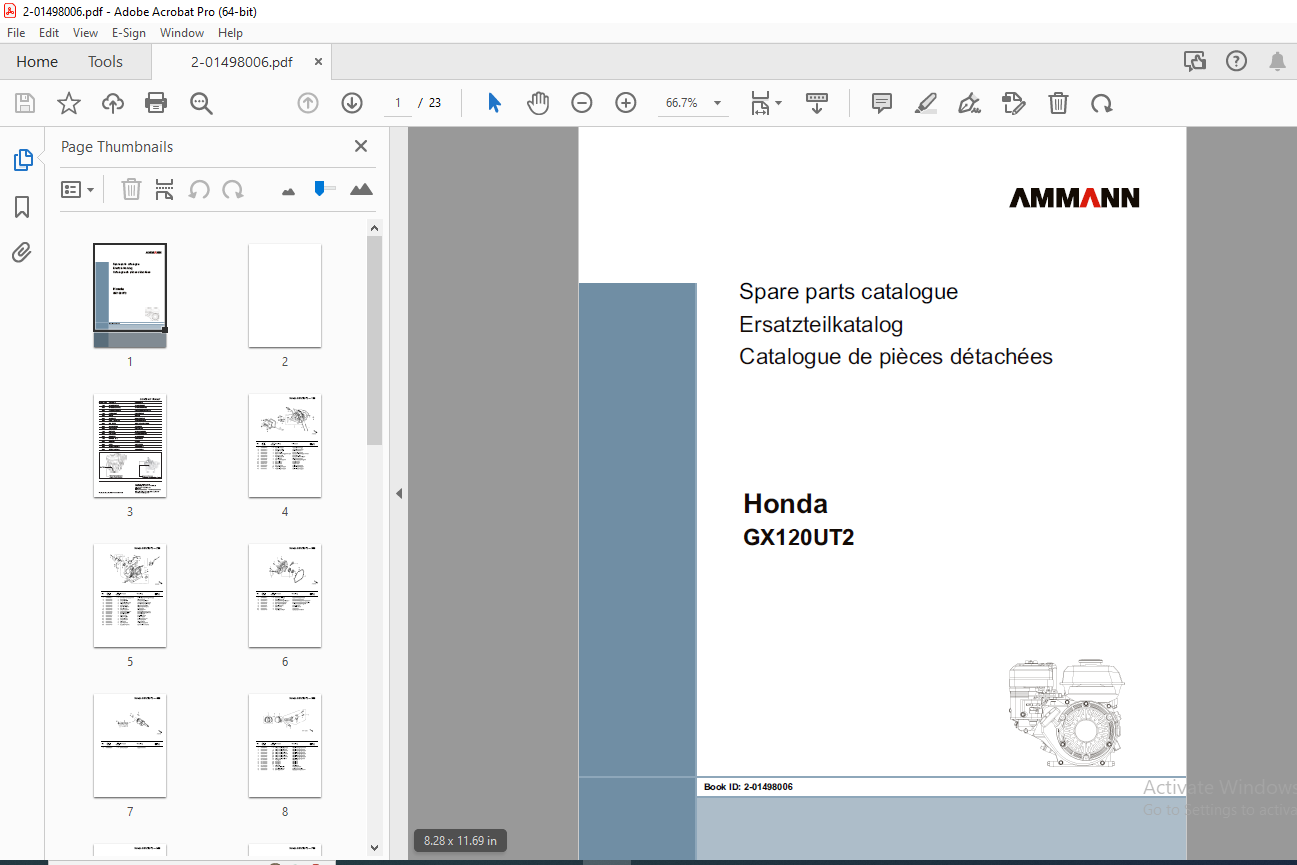Switch to the Tools tab
The image size is (1297, 865).
tap(105, 62)
